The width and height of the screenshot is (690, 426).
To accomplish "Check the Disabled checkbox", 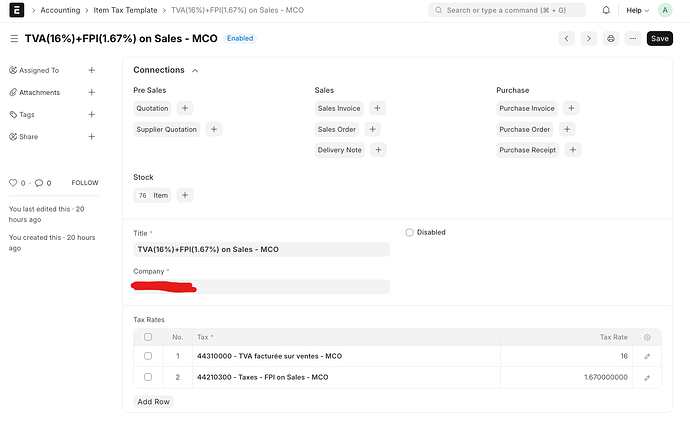I will [409, 232].
